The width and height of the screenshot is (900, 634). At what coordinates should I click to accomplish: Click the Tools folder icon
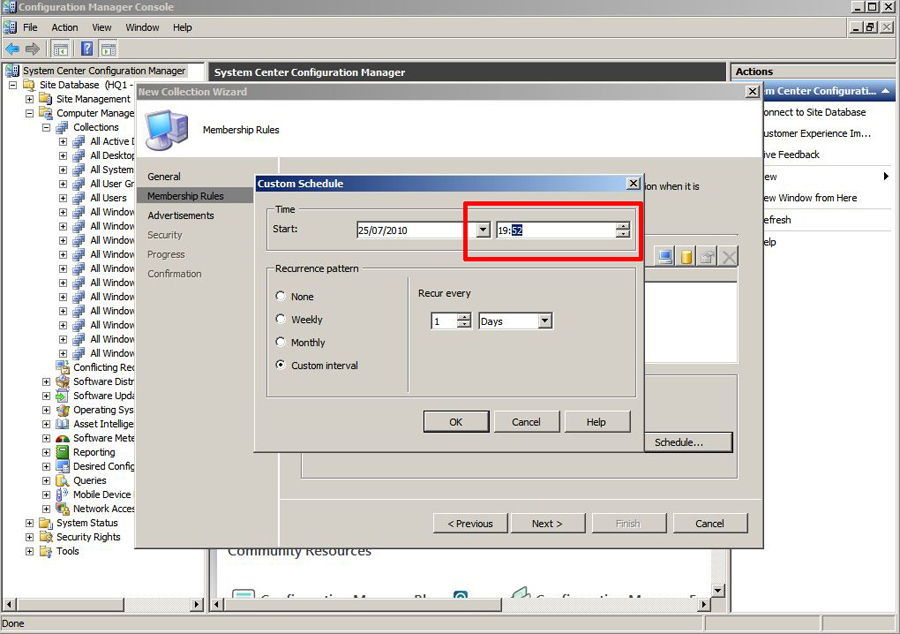(46, 551)
